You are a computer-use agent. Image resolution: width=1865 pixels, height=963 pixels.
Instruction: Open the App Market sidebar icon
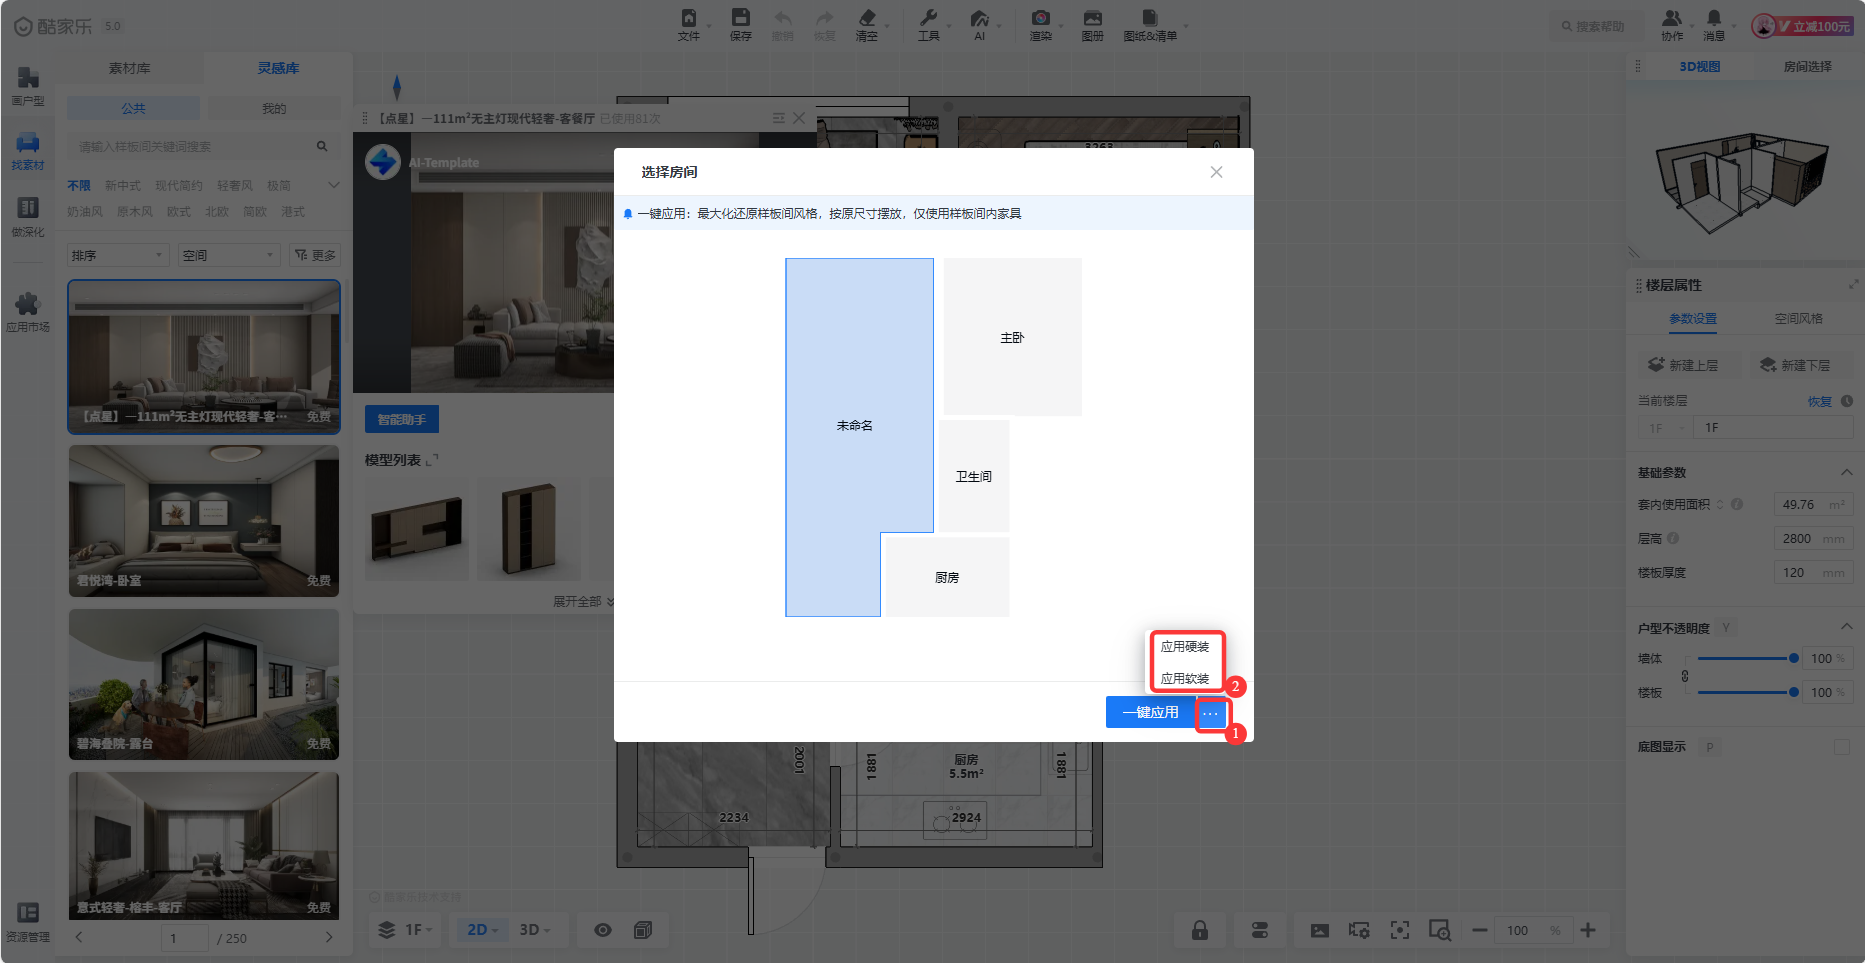coord(28,311)
